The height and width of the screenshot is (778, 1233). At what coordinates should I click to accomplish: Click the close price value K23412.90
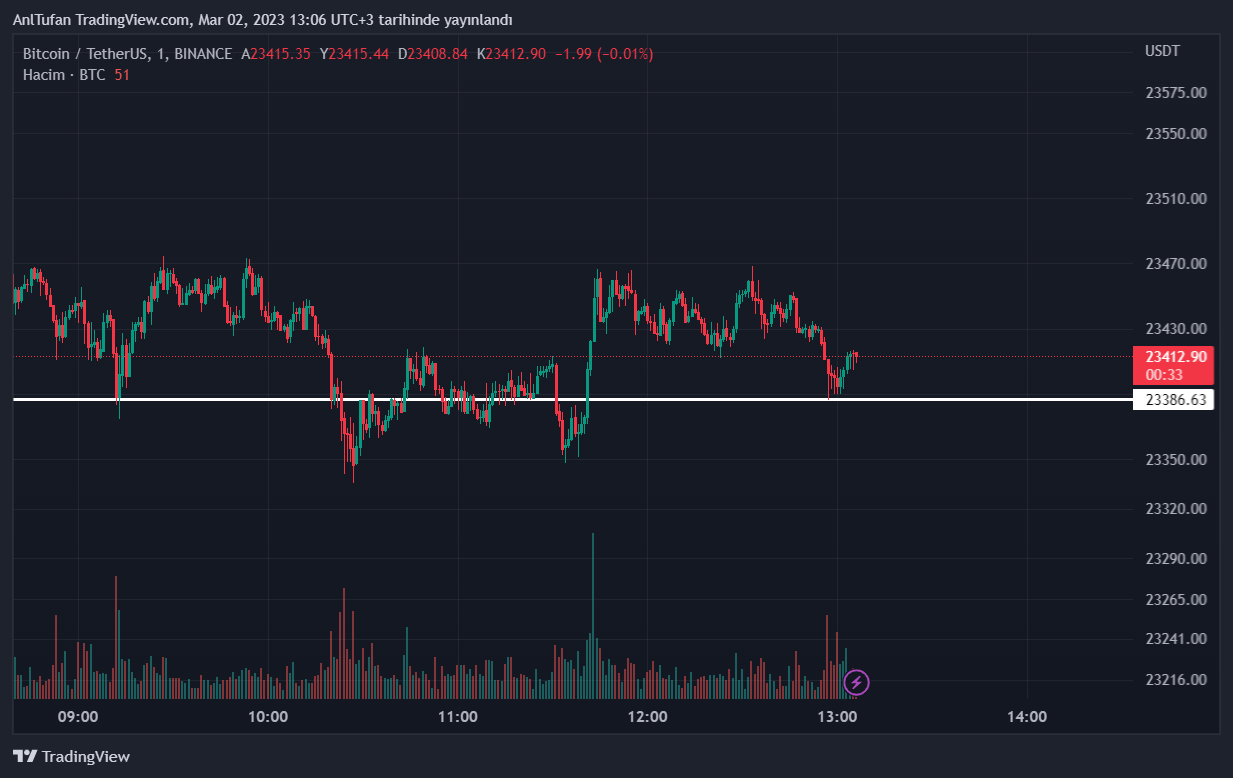point(511,54)
